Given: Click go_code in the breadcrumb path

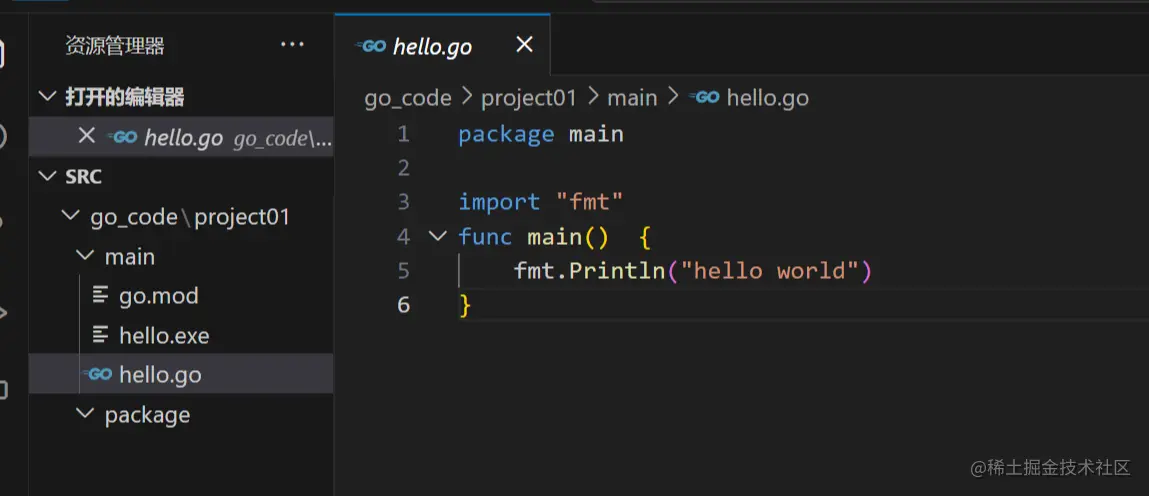Looking at the screenshot, I should 407,98.
